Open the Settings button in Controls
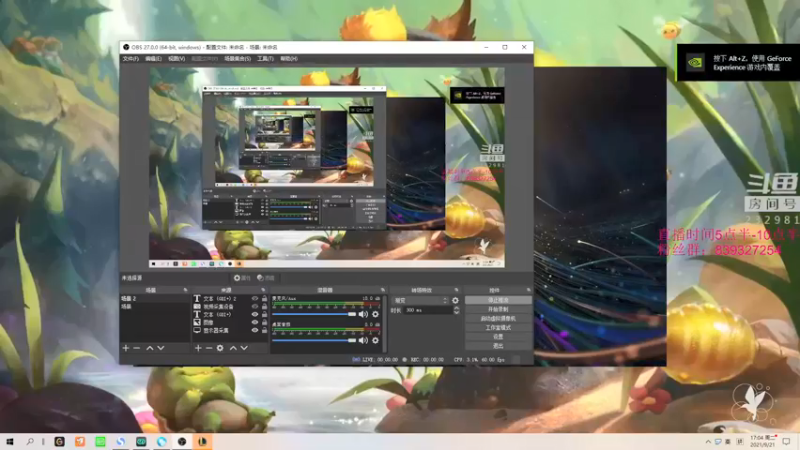The height and width of the screenshot is (450, 800). [498, 337]
